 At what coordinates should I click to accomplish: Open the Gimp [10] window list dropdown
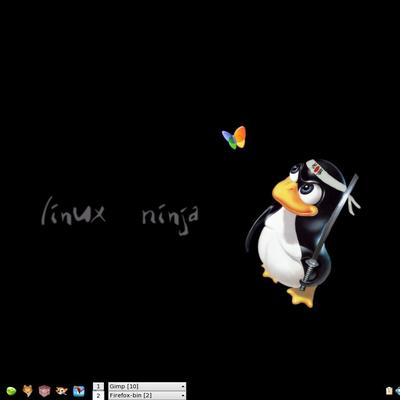tap(147, 386)
